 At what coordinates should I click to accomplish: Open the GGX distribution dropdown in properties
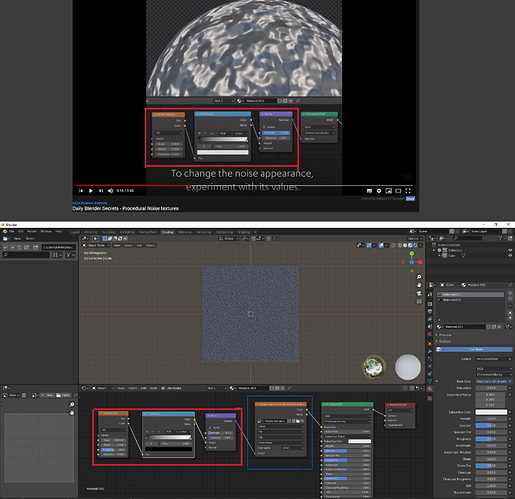click(x=494, y=368)
